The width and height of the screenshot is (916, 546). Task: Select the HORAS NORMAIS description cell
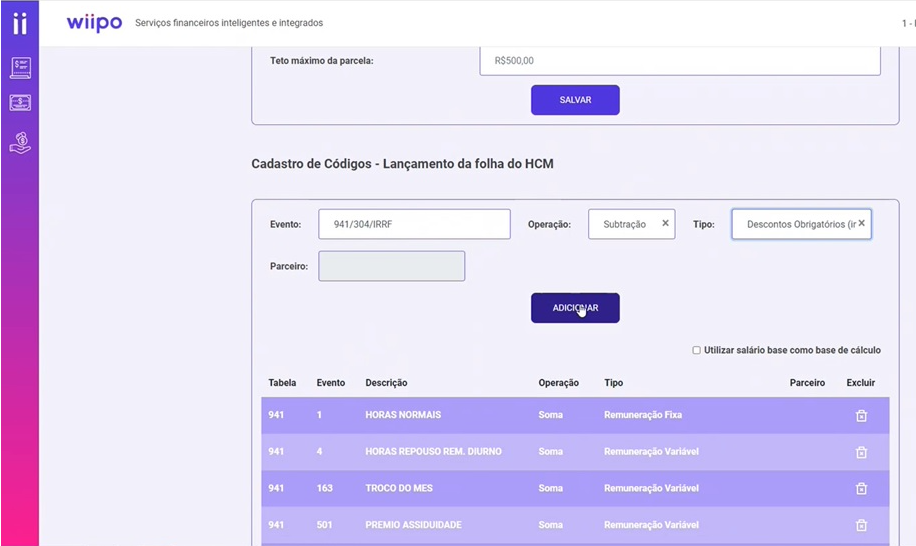[x=403, y=415]
